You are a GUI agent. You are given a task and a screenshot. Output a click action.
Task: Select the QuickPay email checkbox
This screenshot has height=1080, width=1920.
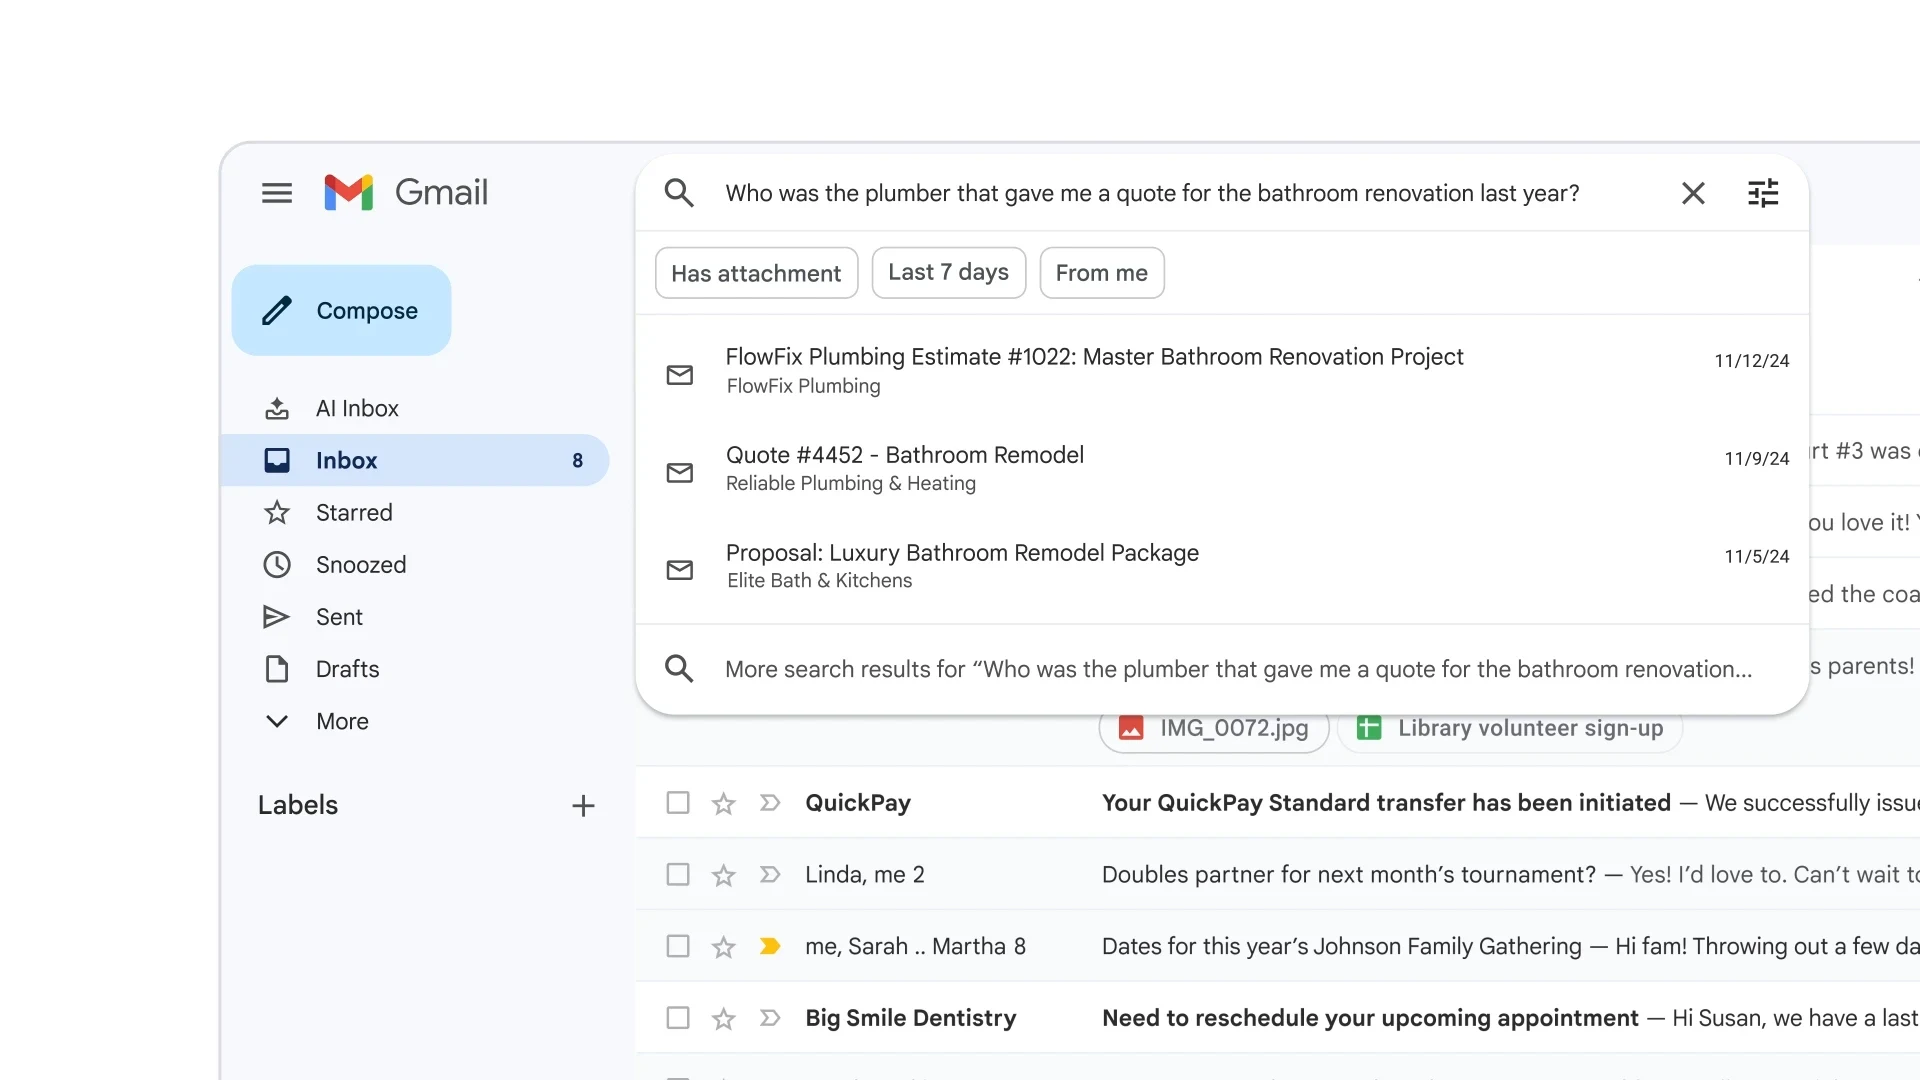(678, 803)
